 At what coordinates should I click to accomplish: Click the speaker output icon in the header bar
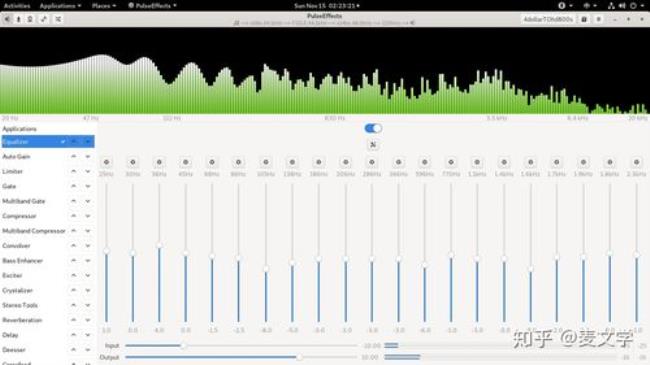7,19
